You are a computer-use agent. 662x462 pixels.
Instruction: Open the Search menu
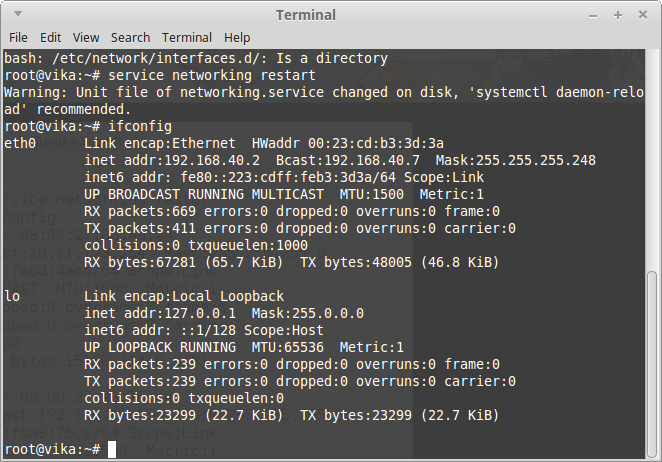[x=130, y=37]
